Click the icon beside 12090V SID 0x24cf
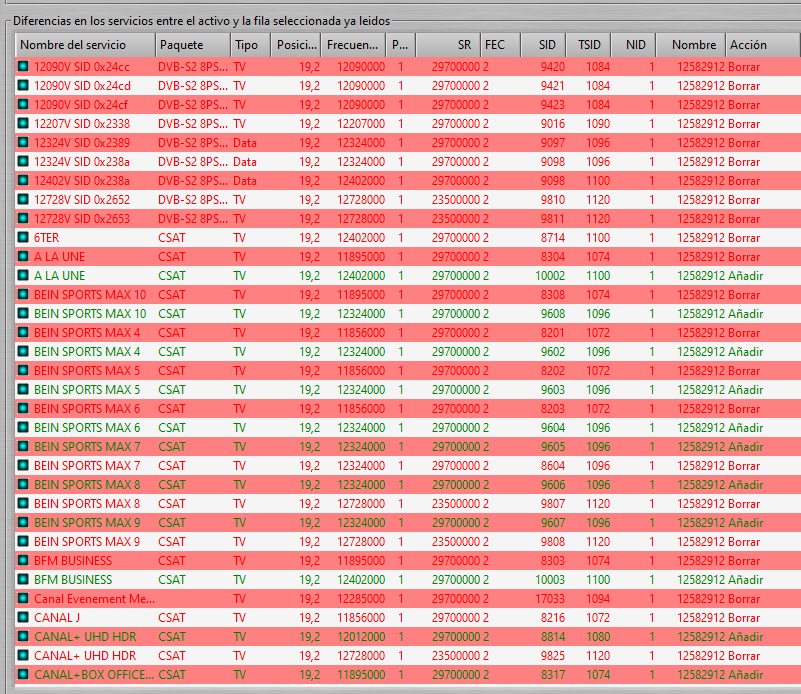The width and height of the screenshot is (801, 694). (x=23, y=104)
